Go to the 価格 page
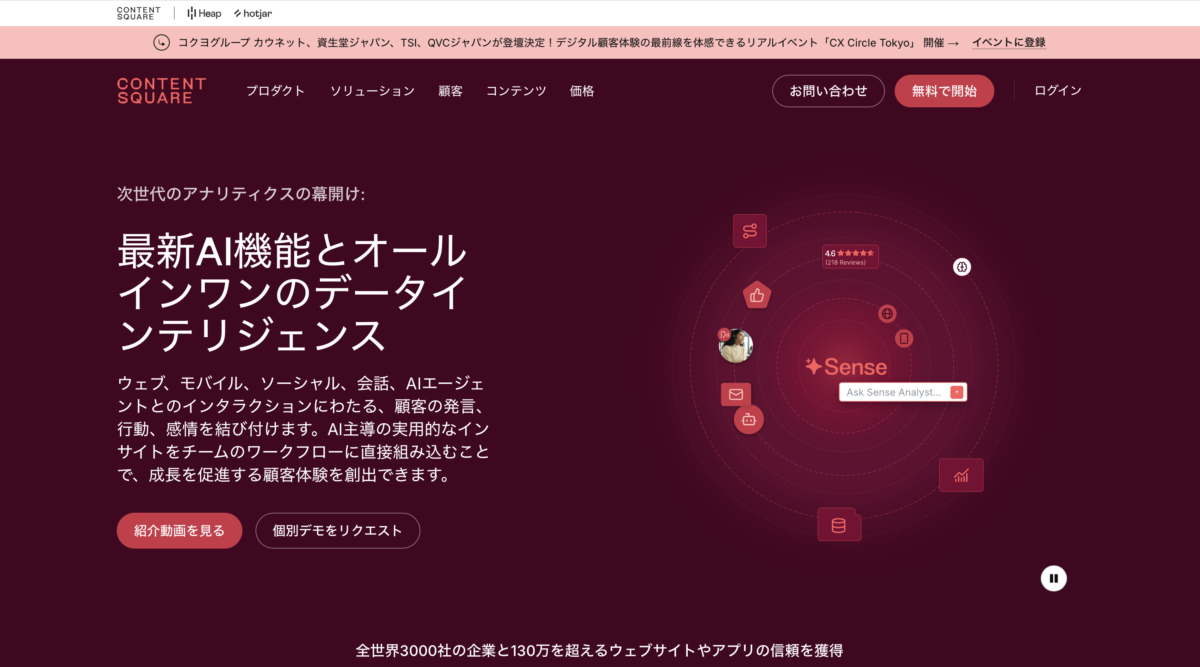Viewport: 1200px width, 667px height. 582,91
